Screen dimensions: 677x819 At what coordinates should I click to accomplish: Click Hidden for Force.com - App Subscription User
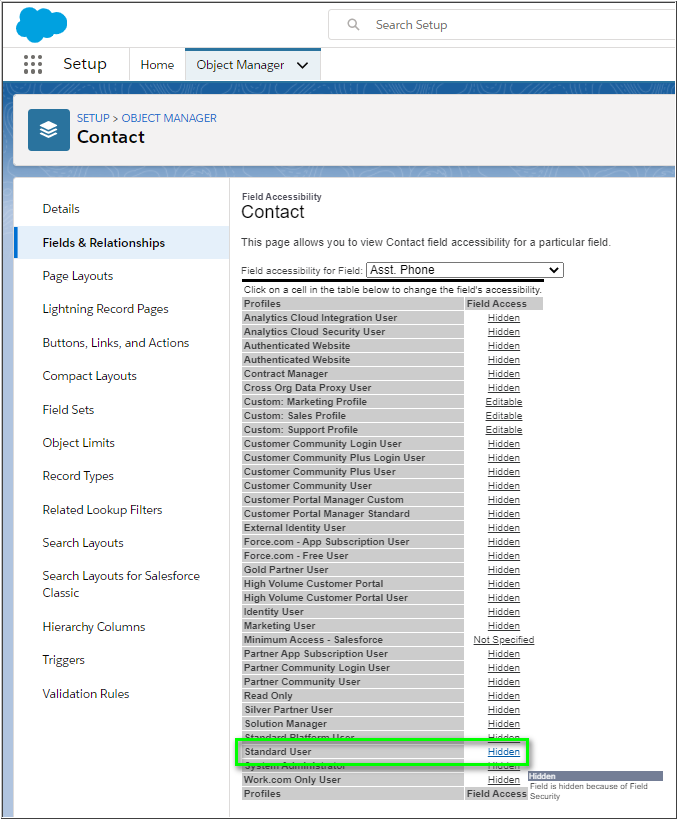pos(504,542)
